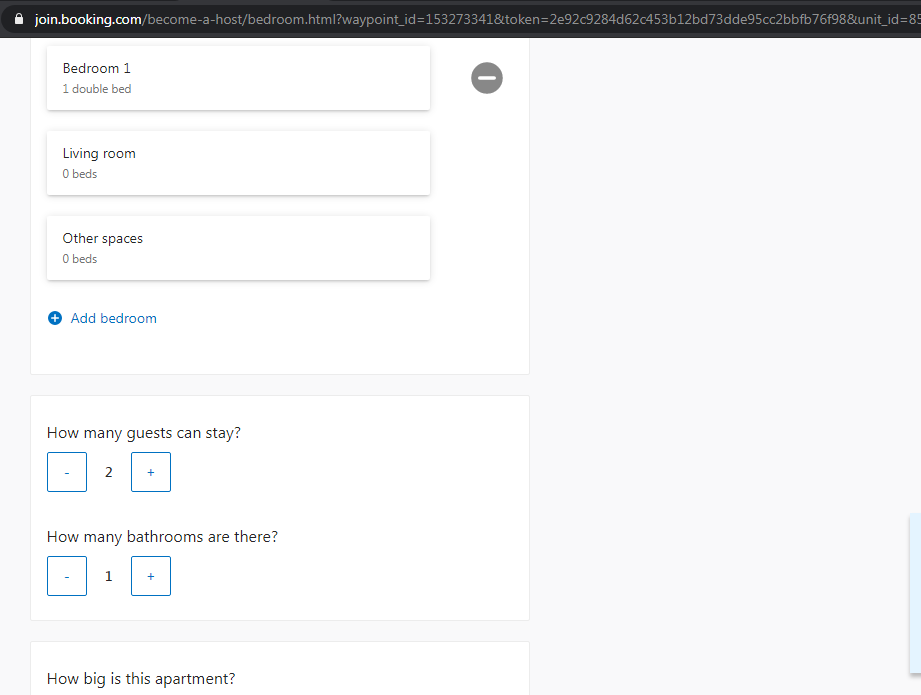Click the bathroom count value 1
The width and height of the screenshot is (921, 695).
pyautogui.click(x=109, y=576)
